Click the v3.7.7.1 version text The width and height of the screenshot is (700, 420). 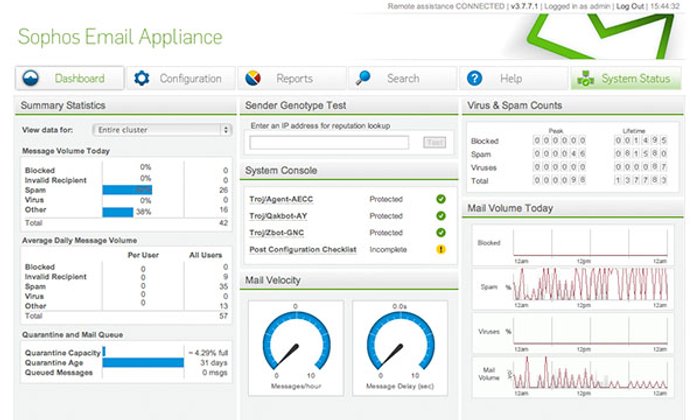click(x=524, y=6)
